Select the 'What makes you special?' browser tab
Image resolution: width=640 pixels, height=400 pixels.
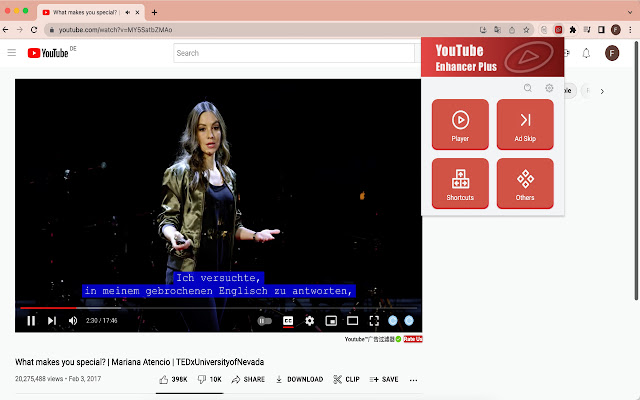click(x=85, y=12)
